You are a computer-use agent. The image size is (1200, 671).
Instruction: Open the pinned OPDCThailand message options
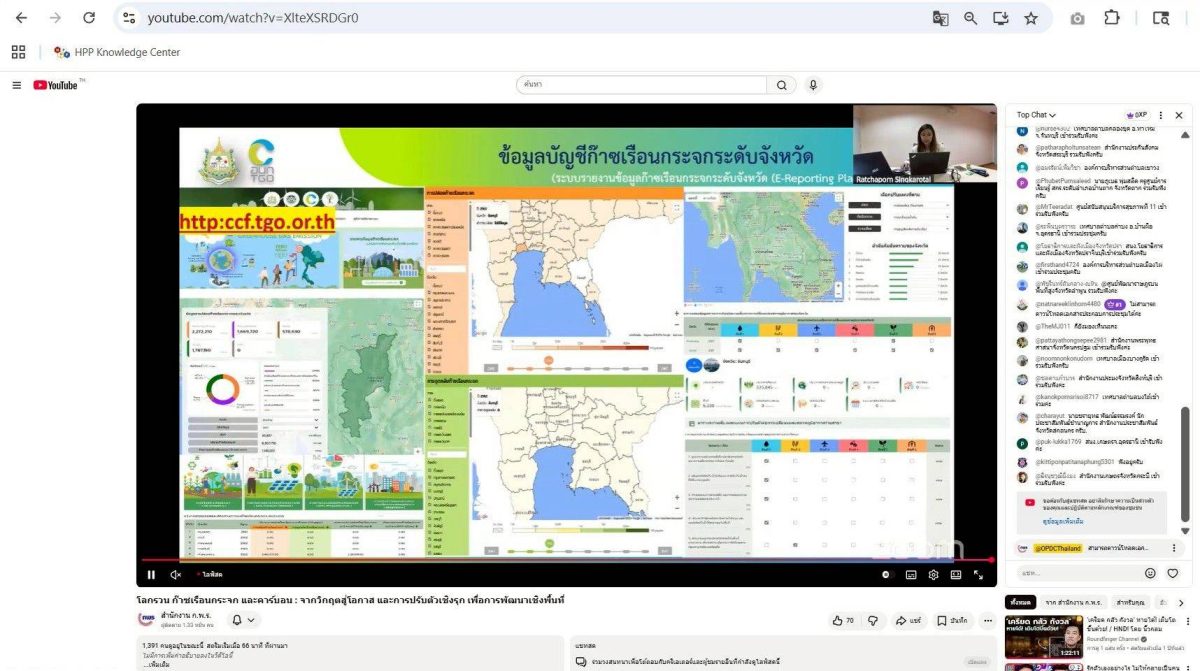click(x=1172, y=548)
